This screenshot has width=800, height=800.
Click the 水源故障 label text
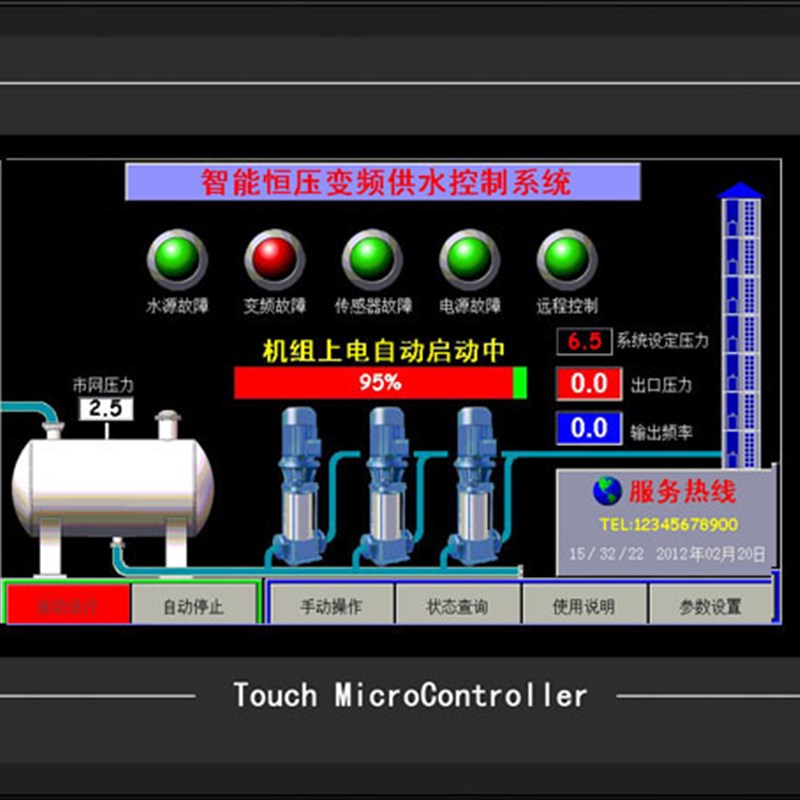[178, 306]
